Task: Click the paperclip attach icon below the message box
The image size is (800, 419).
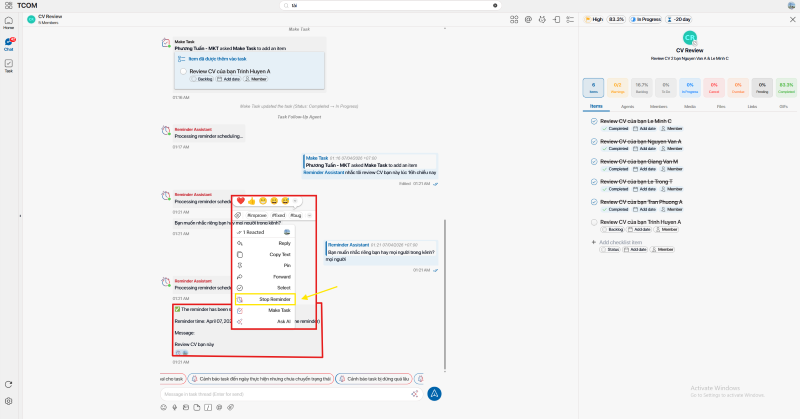Action: pyautogui.click(x=231, y=407)
